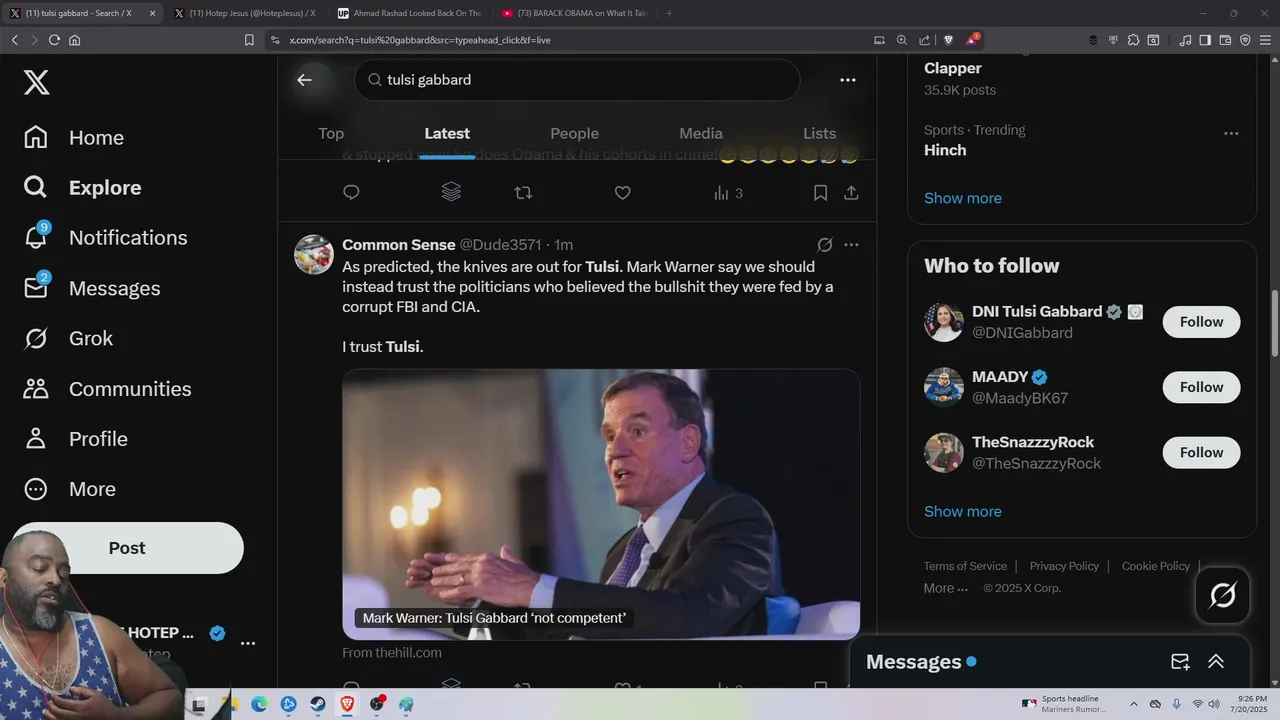Open the Mark Warner article image

tap(601, 504)
